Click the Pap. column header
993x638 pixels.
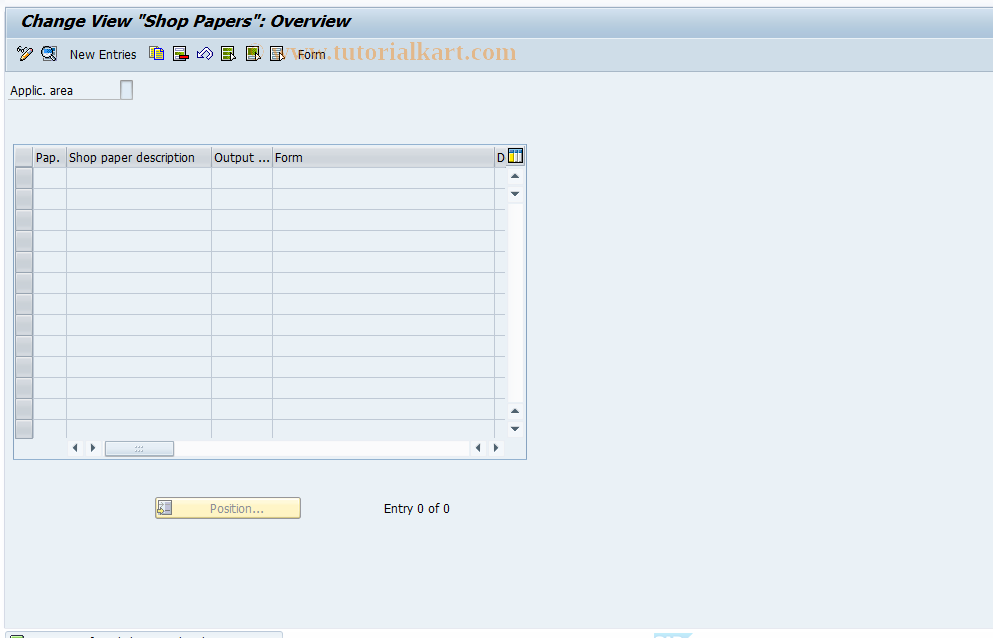pos(49,158)
